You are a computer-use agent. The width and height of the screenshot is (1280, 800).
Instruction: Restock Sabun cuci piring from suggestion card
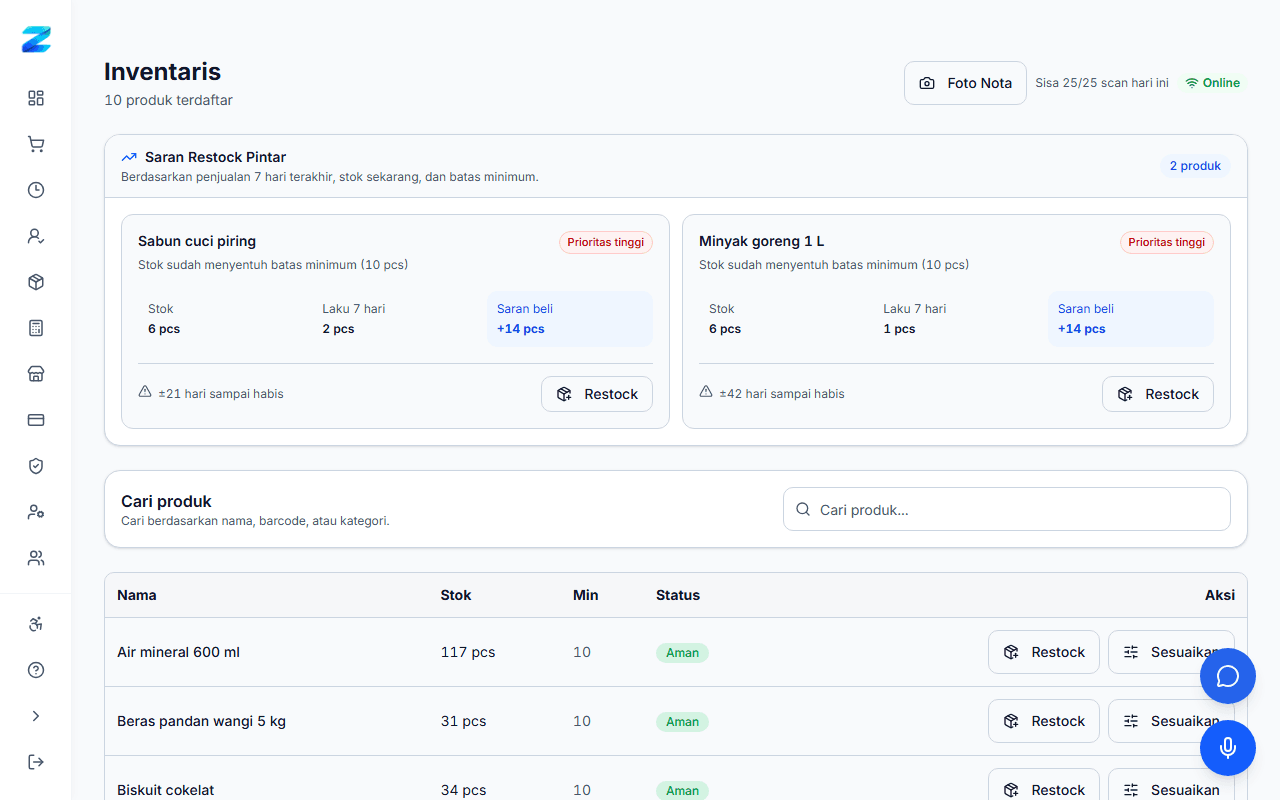click(x=597, y=394)
